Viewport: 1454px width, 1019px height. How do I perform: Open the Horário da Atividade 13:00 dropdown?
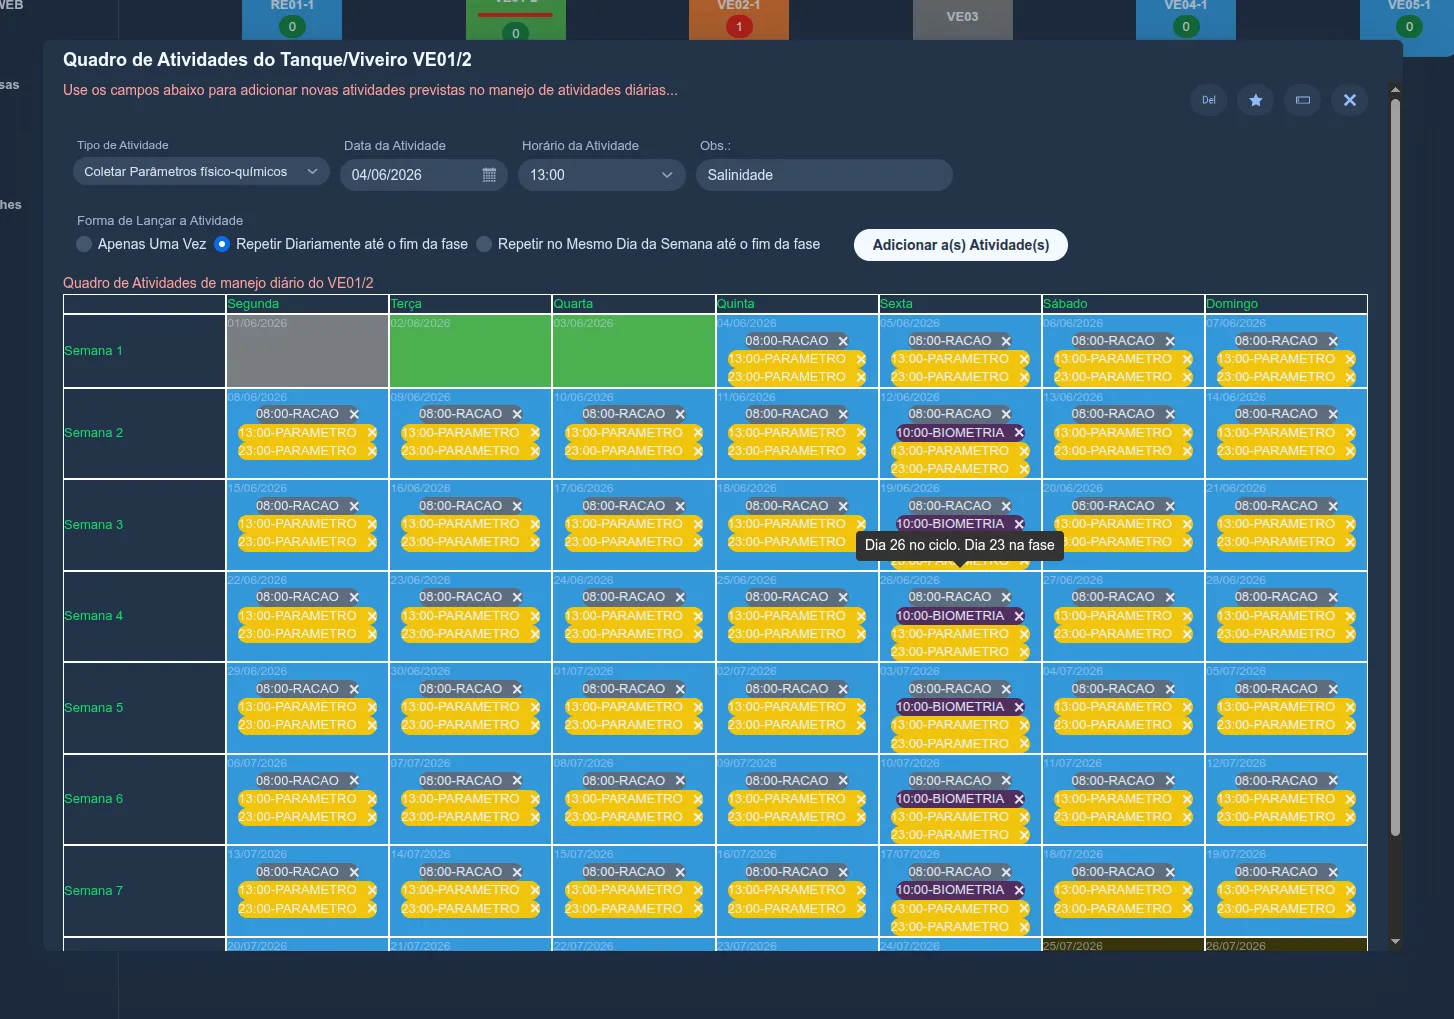pyautogui.click(x=602, y=175)
